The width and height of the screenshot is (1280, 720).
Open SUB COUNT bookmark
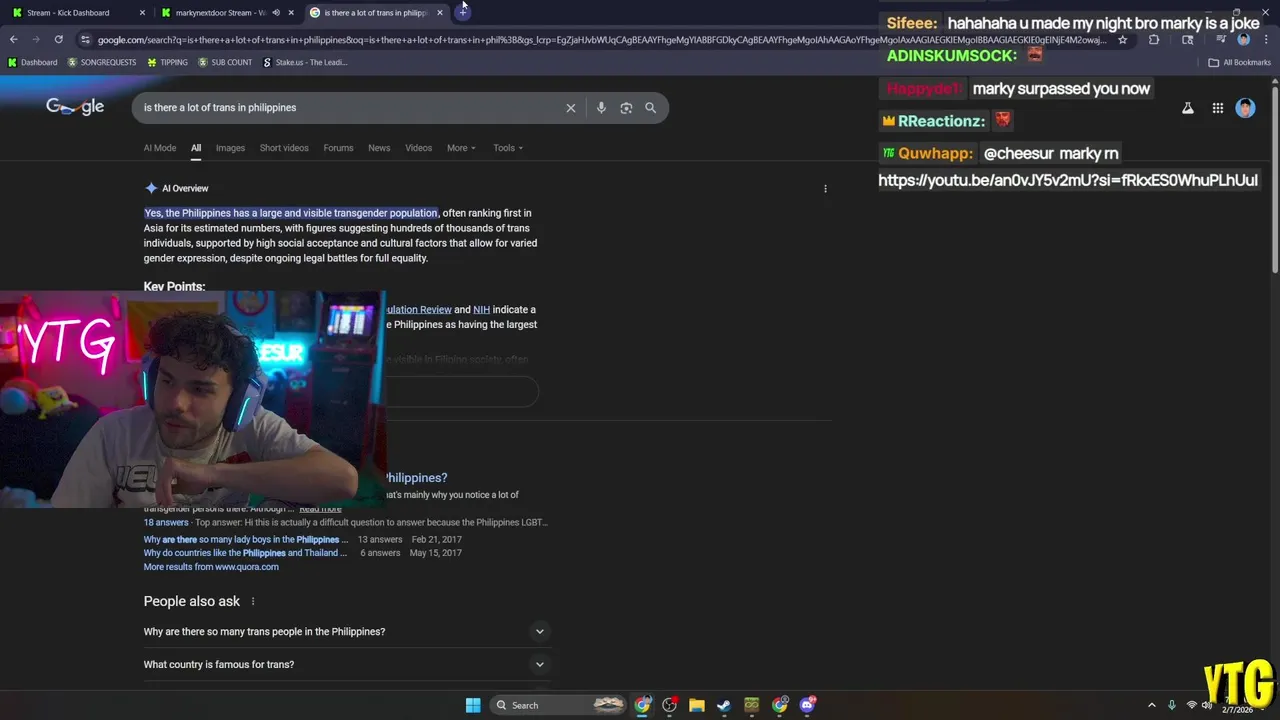[225, 62]
